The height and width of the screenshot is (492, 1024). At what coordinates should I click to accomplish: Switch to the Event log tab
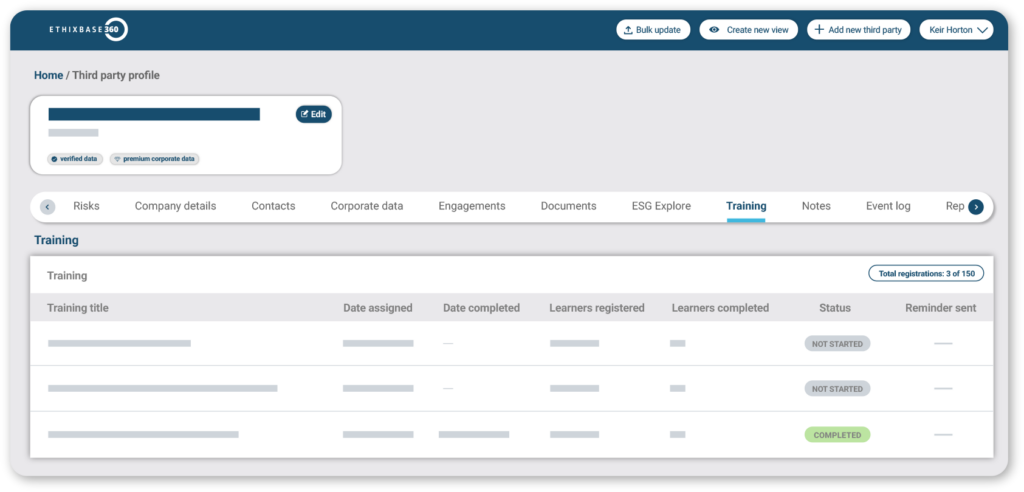click(888, 206)
